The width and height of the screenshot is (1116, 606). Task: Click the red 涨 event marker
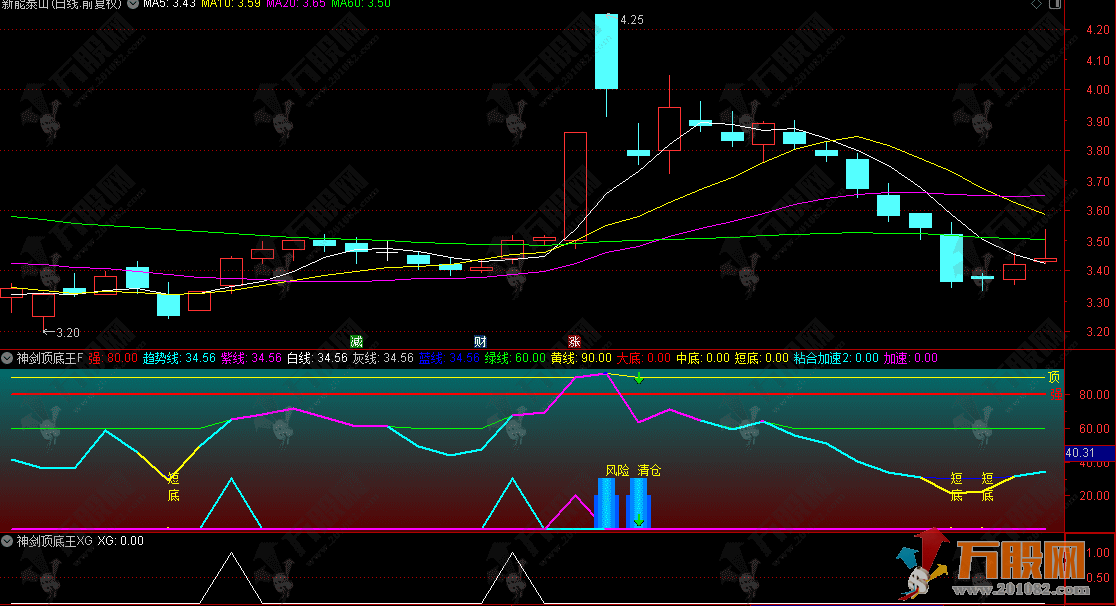(x=574, y=341)
